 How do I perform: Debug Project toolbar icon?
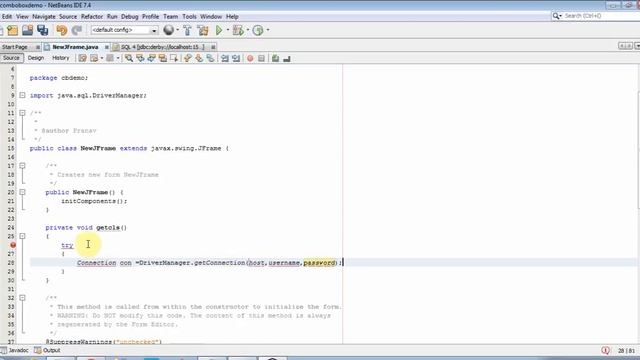pyautogui.click(x=238, y=30)
